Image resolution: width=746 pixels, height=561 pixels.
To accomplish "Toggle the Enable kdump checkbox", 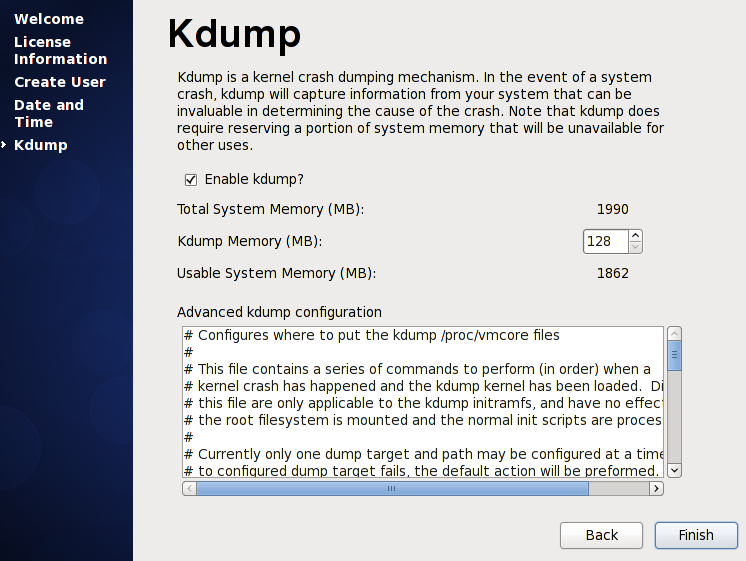I will tap(191, 180).
